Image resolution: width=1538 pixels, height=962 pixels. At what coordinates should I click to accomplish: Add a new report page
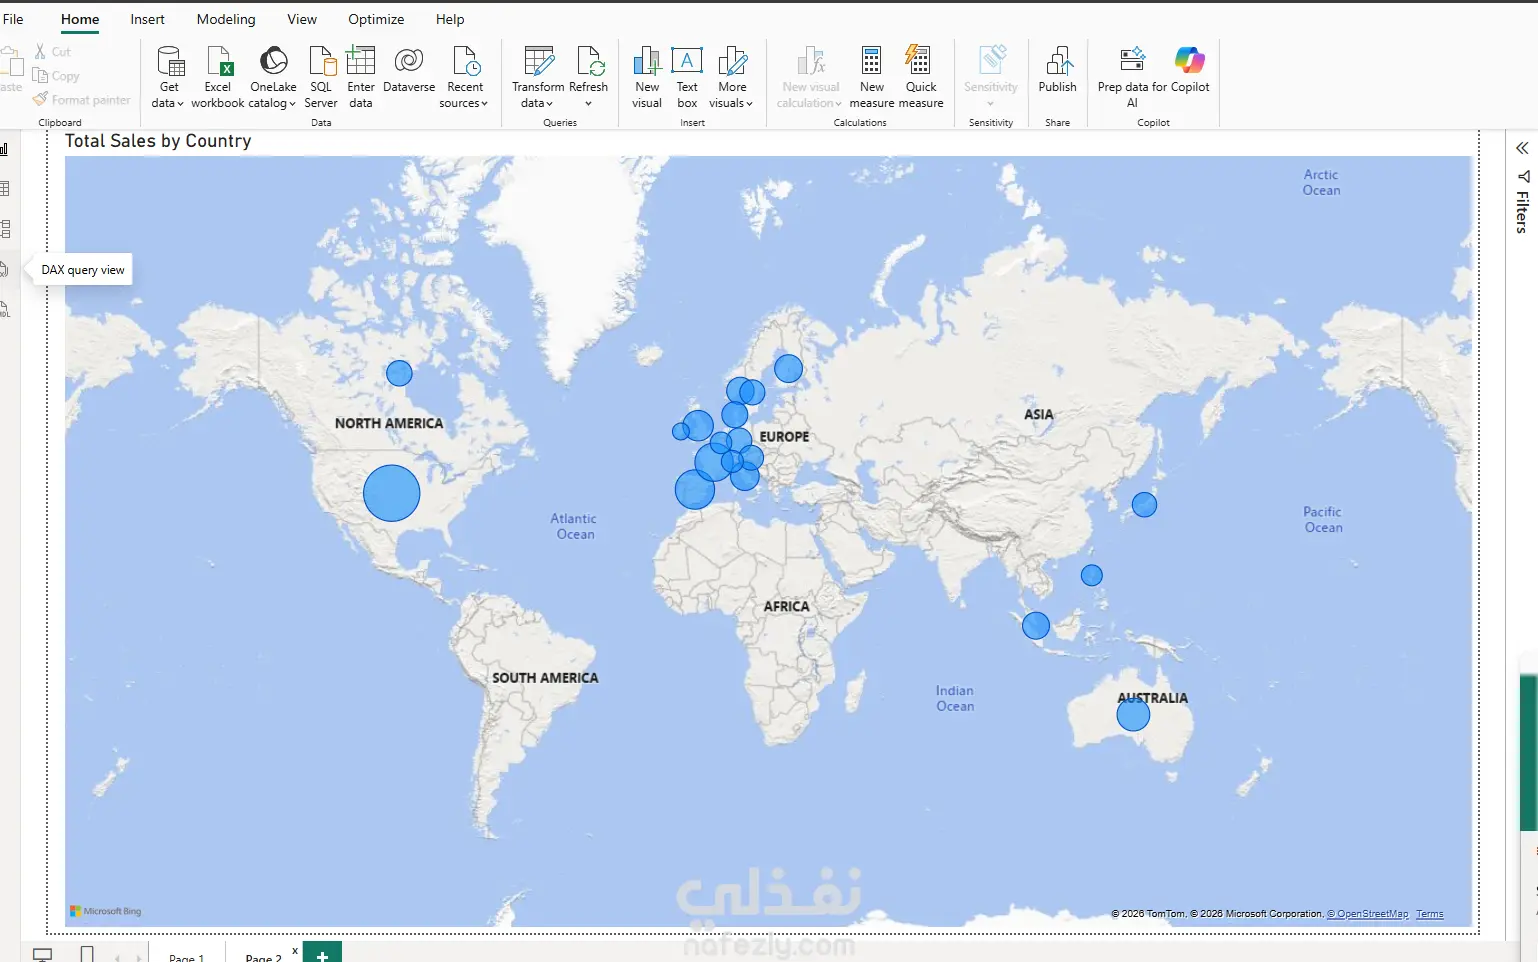322,953
